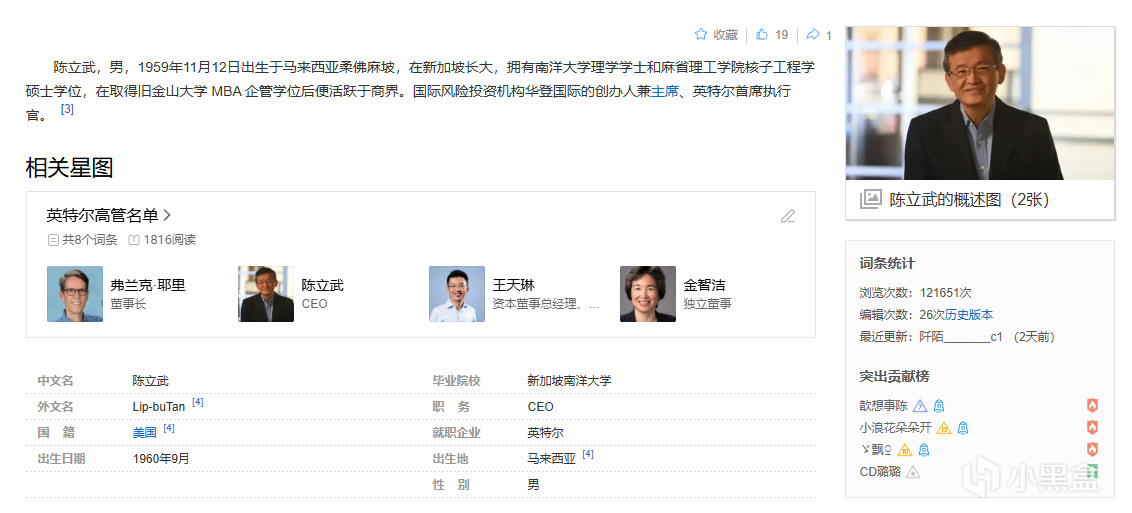Click reference [4] next to 美国
The height and width of the screenshot is (513, 1132).
click(x=169, y=428)
